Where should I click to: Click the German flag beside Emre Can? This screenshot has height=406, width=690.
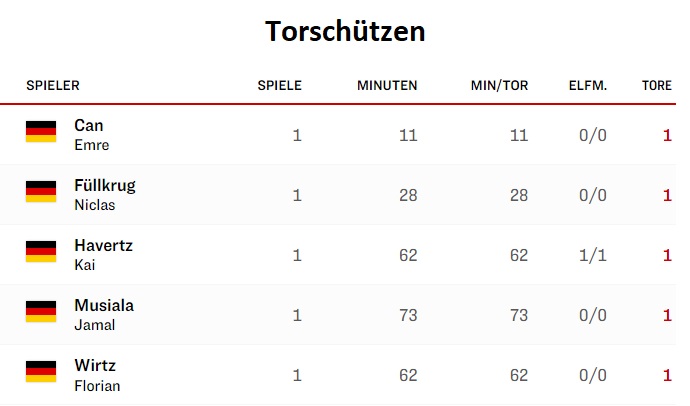click(41, 132)
